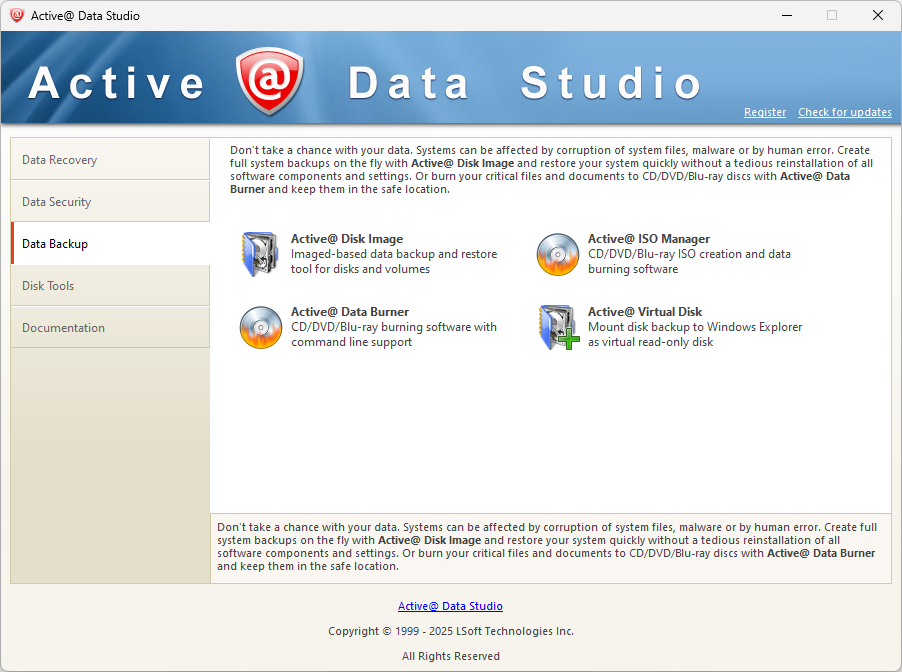This screenshot has width=902, height=672.
Task: Click the Active@ Data Burner title text
Action: point(350,312)
